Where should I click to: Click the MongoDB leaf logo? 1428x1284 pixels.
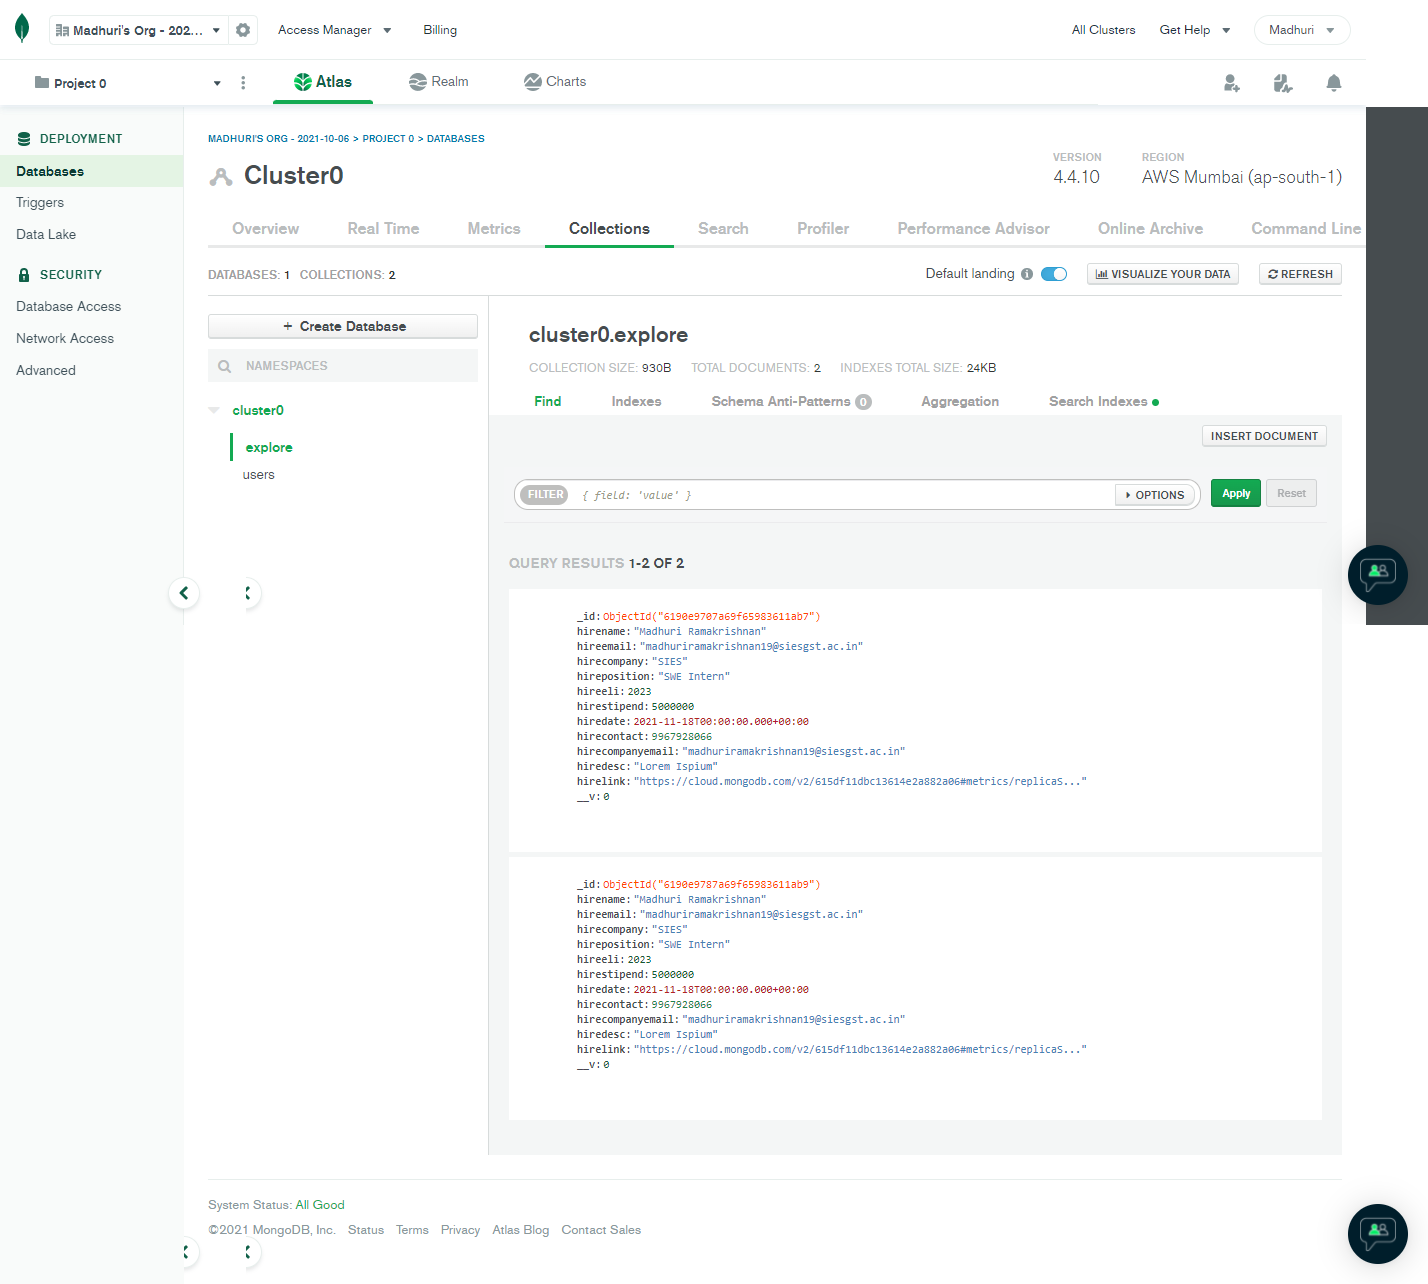click(x=22, y=29)
